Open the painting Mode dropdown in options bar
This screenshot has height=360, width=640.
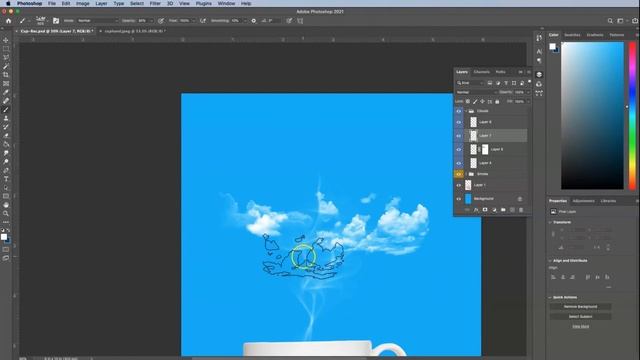tap(97, 20)
